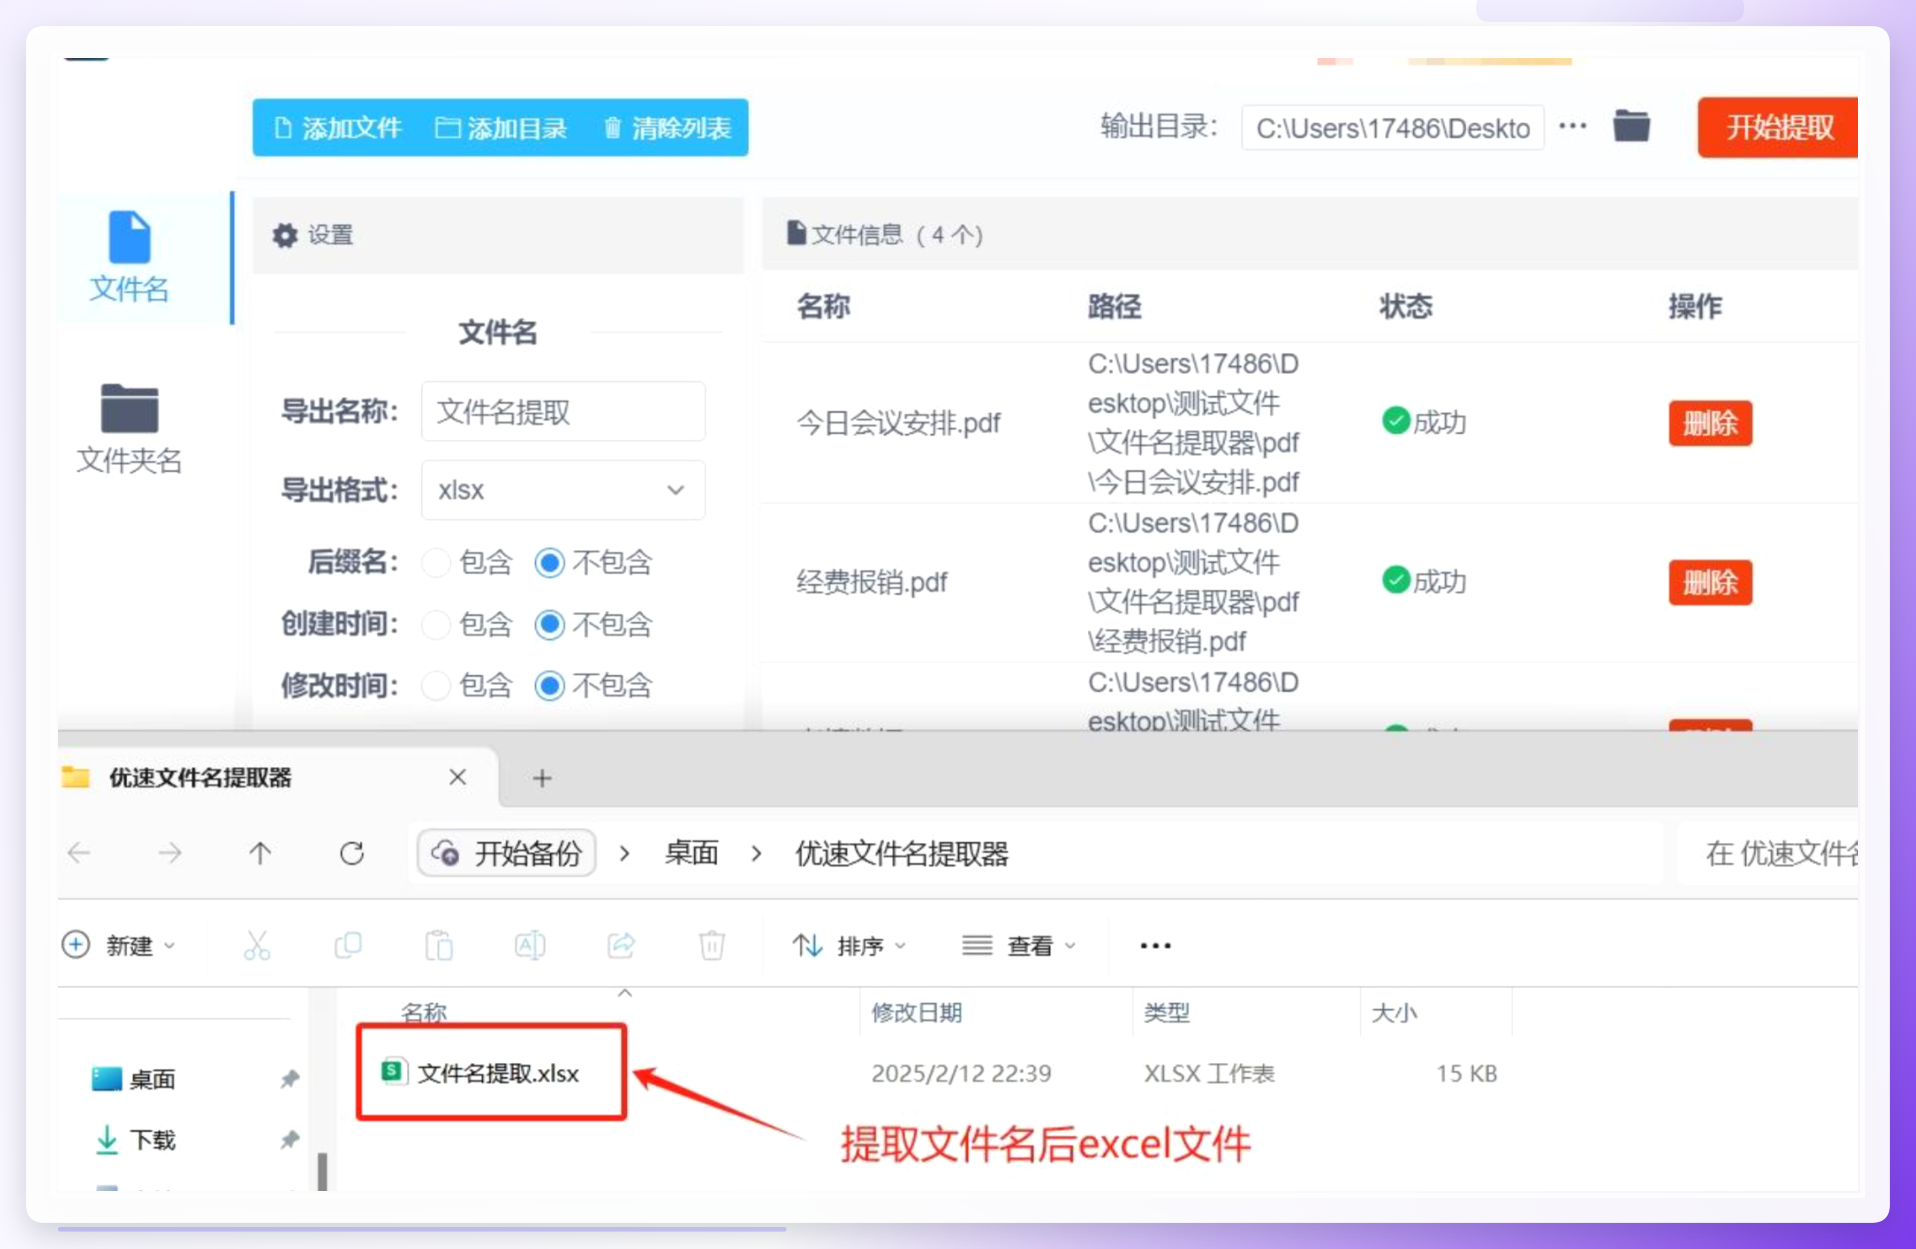Open the 导出格式 xlsx dropdown
1916x1249 pixels.
[563, 490]
